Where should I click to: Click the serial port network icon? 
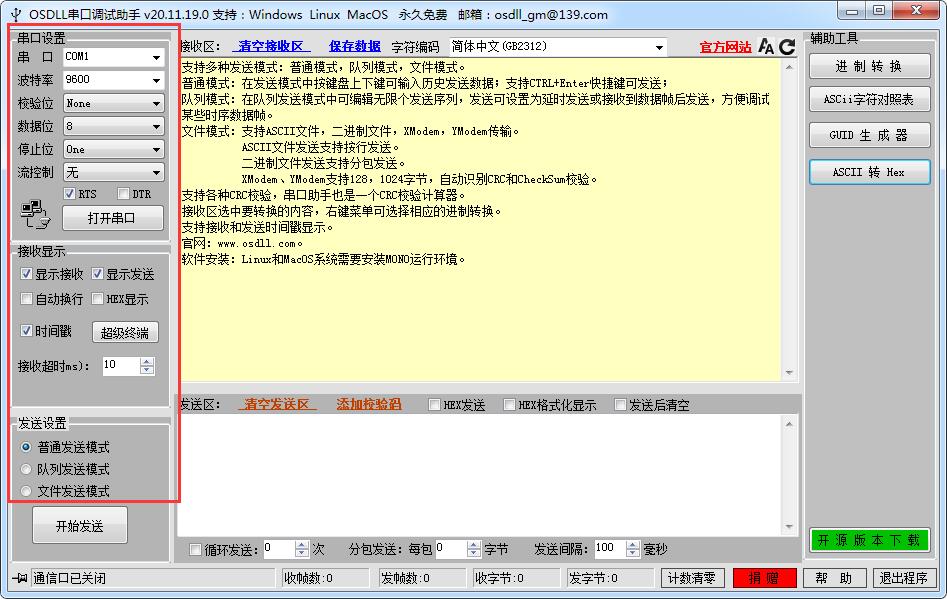[35, 215]
